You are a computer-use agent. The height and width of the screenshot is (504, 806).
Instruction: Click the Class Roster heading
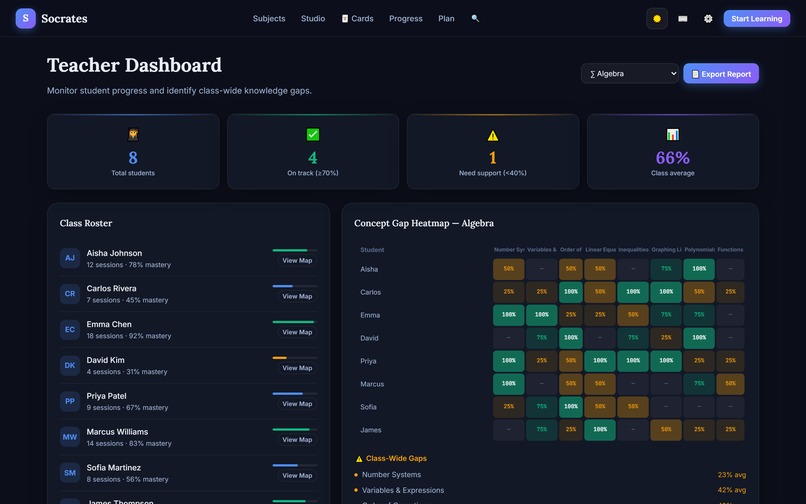pos(86,223)
